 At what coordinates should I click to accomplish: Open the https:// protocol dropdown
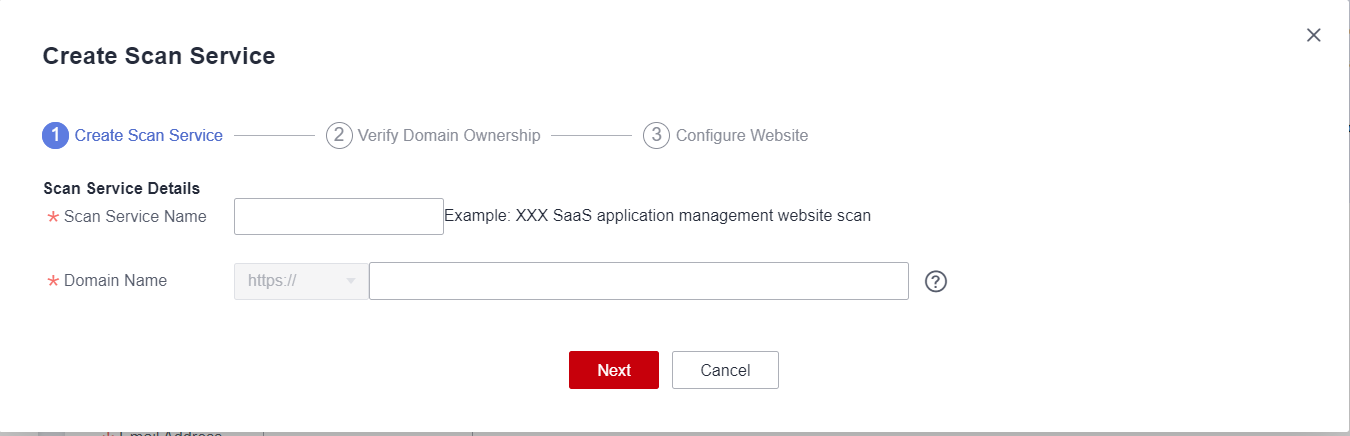tap(290, 281)
